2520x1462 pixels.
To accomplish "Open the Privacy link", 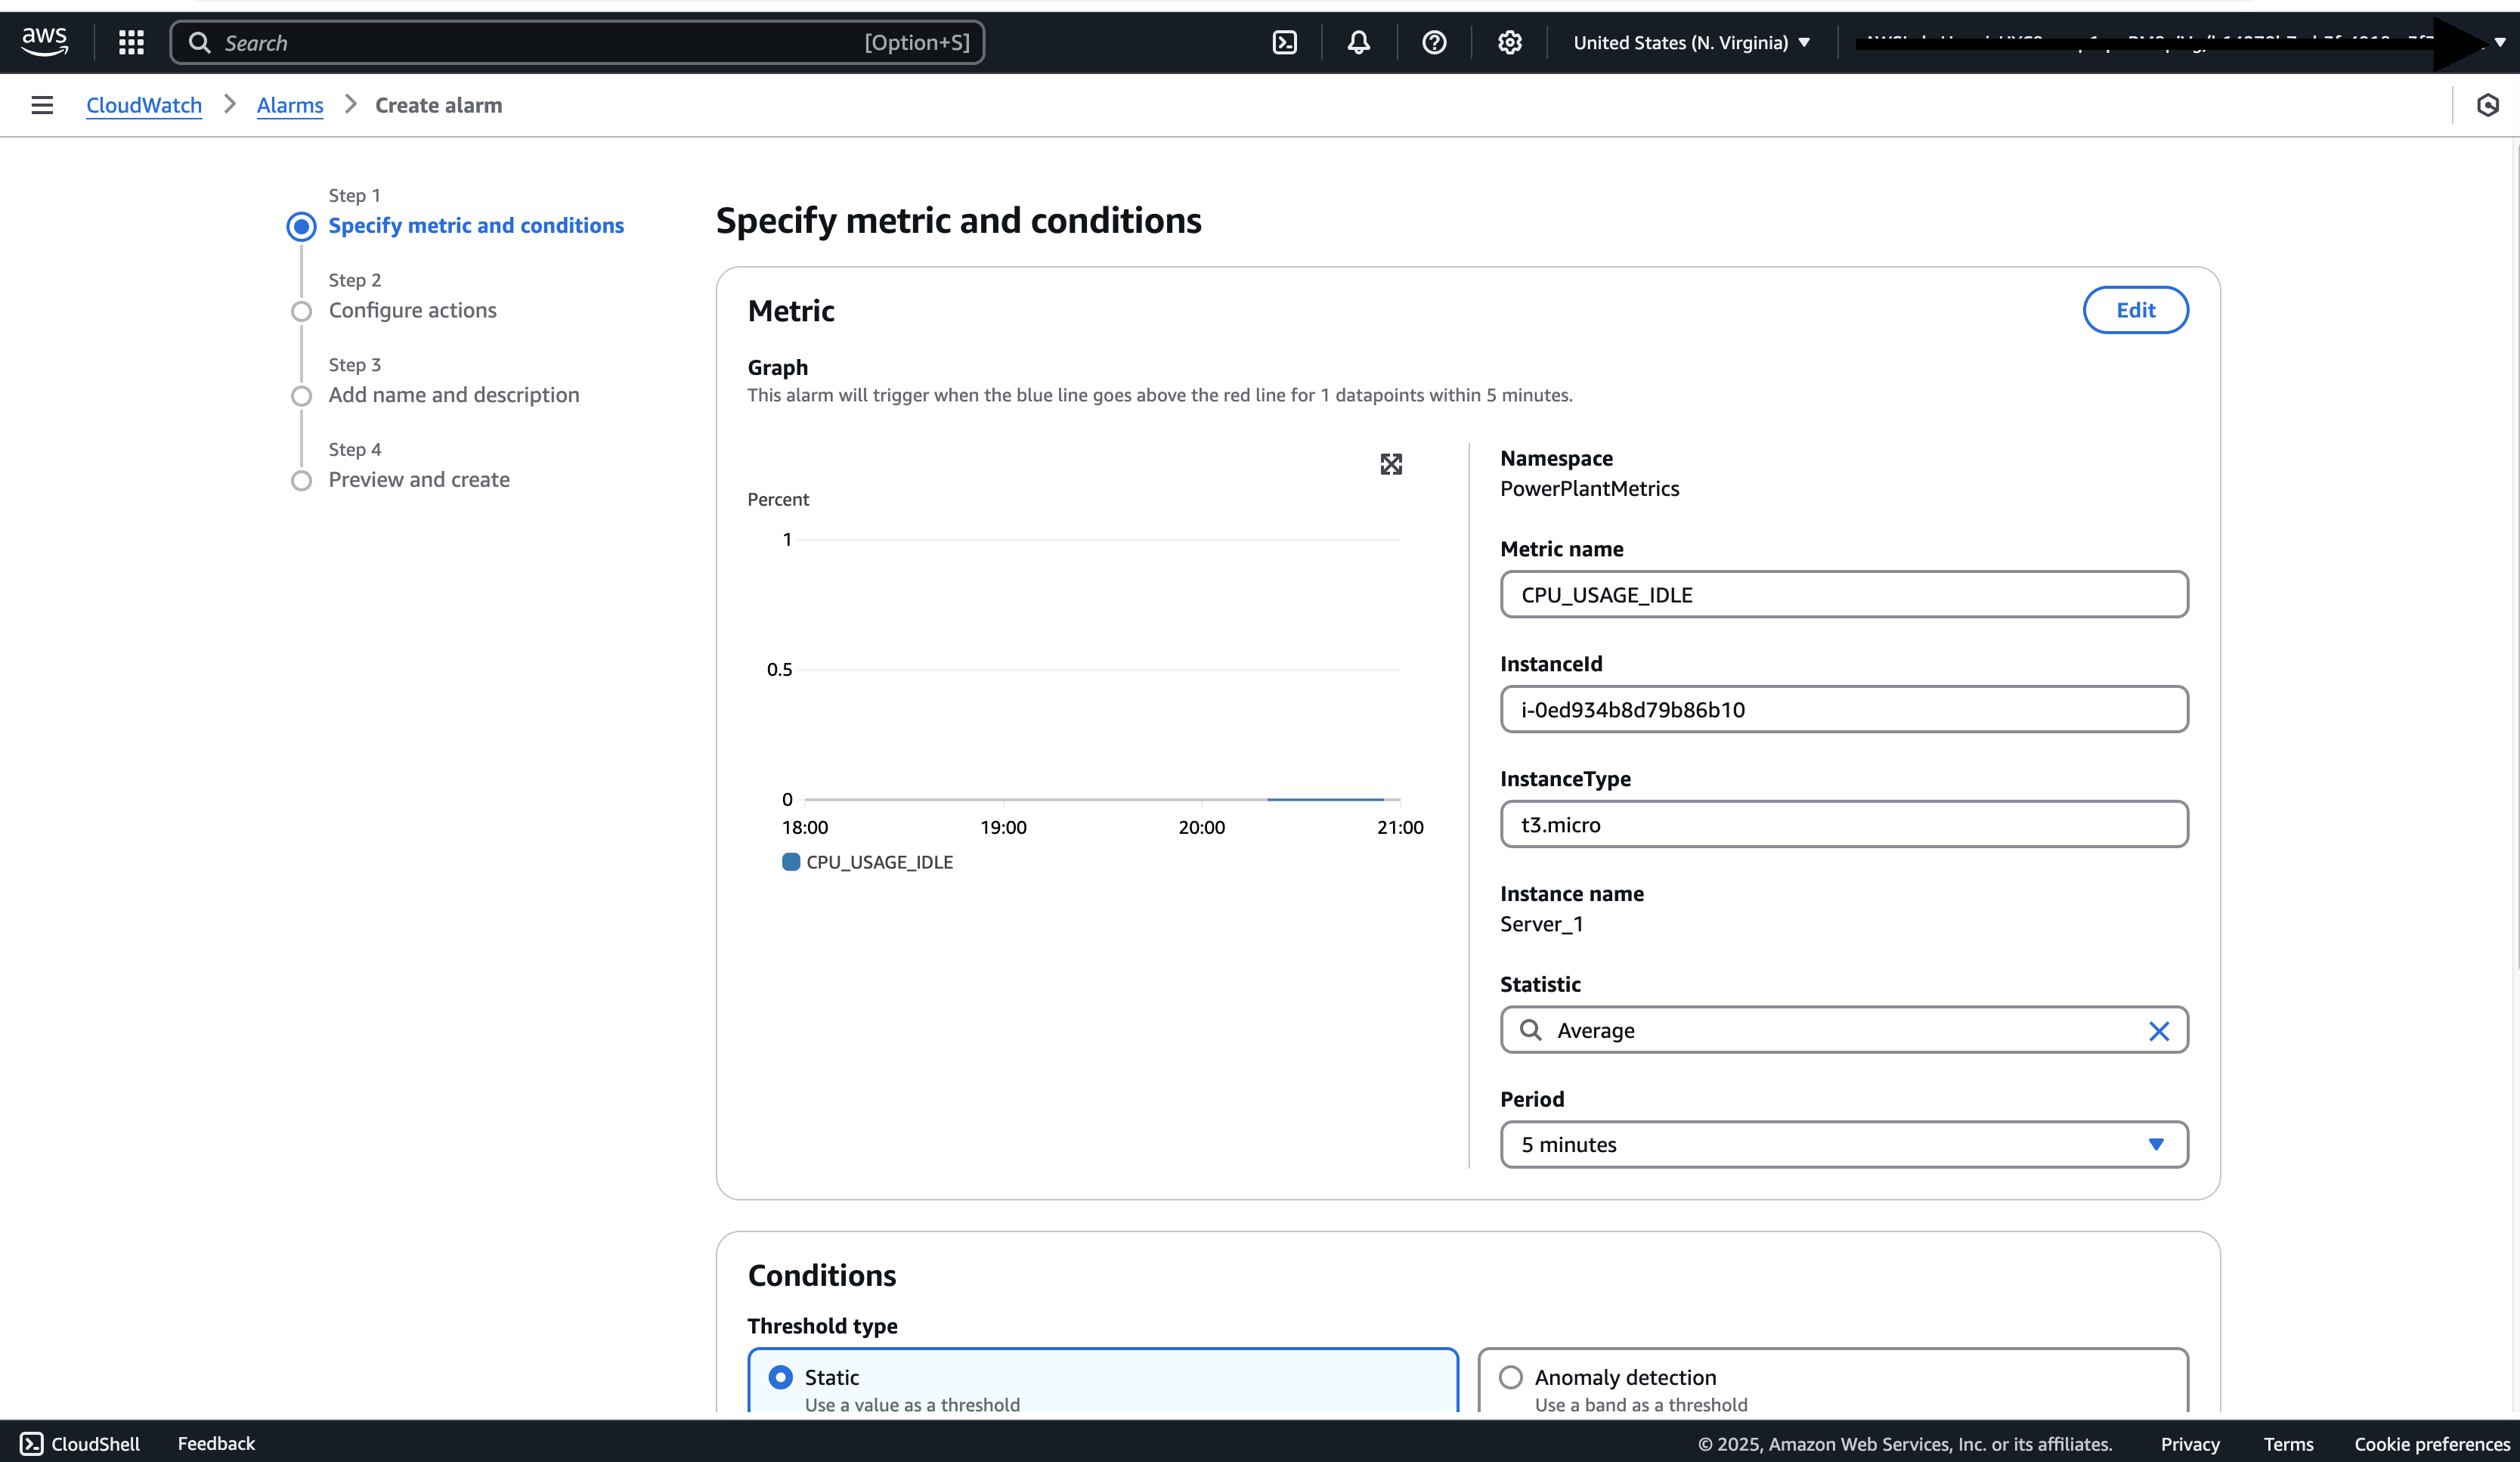I will point(2190,1444).
